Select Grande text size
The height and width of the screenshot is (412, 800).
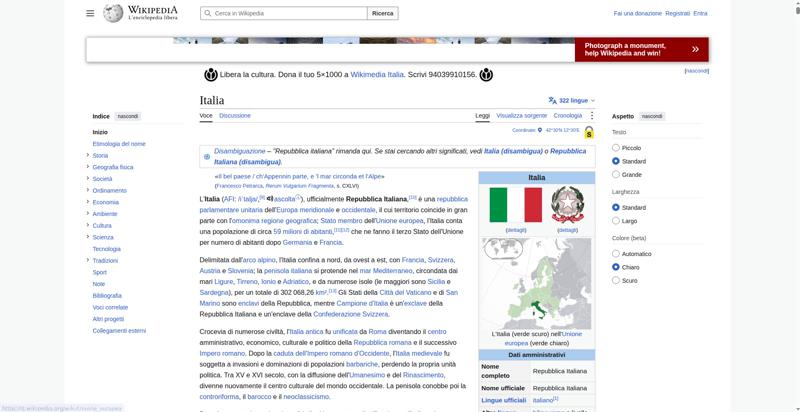[x=616, y=174]
